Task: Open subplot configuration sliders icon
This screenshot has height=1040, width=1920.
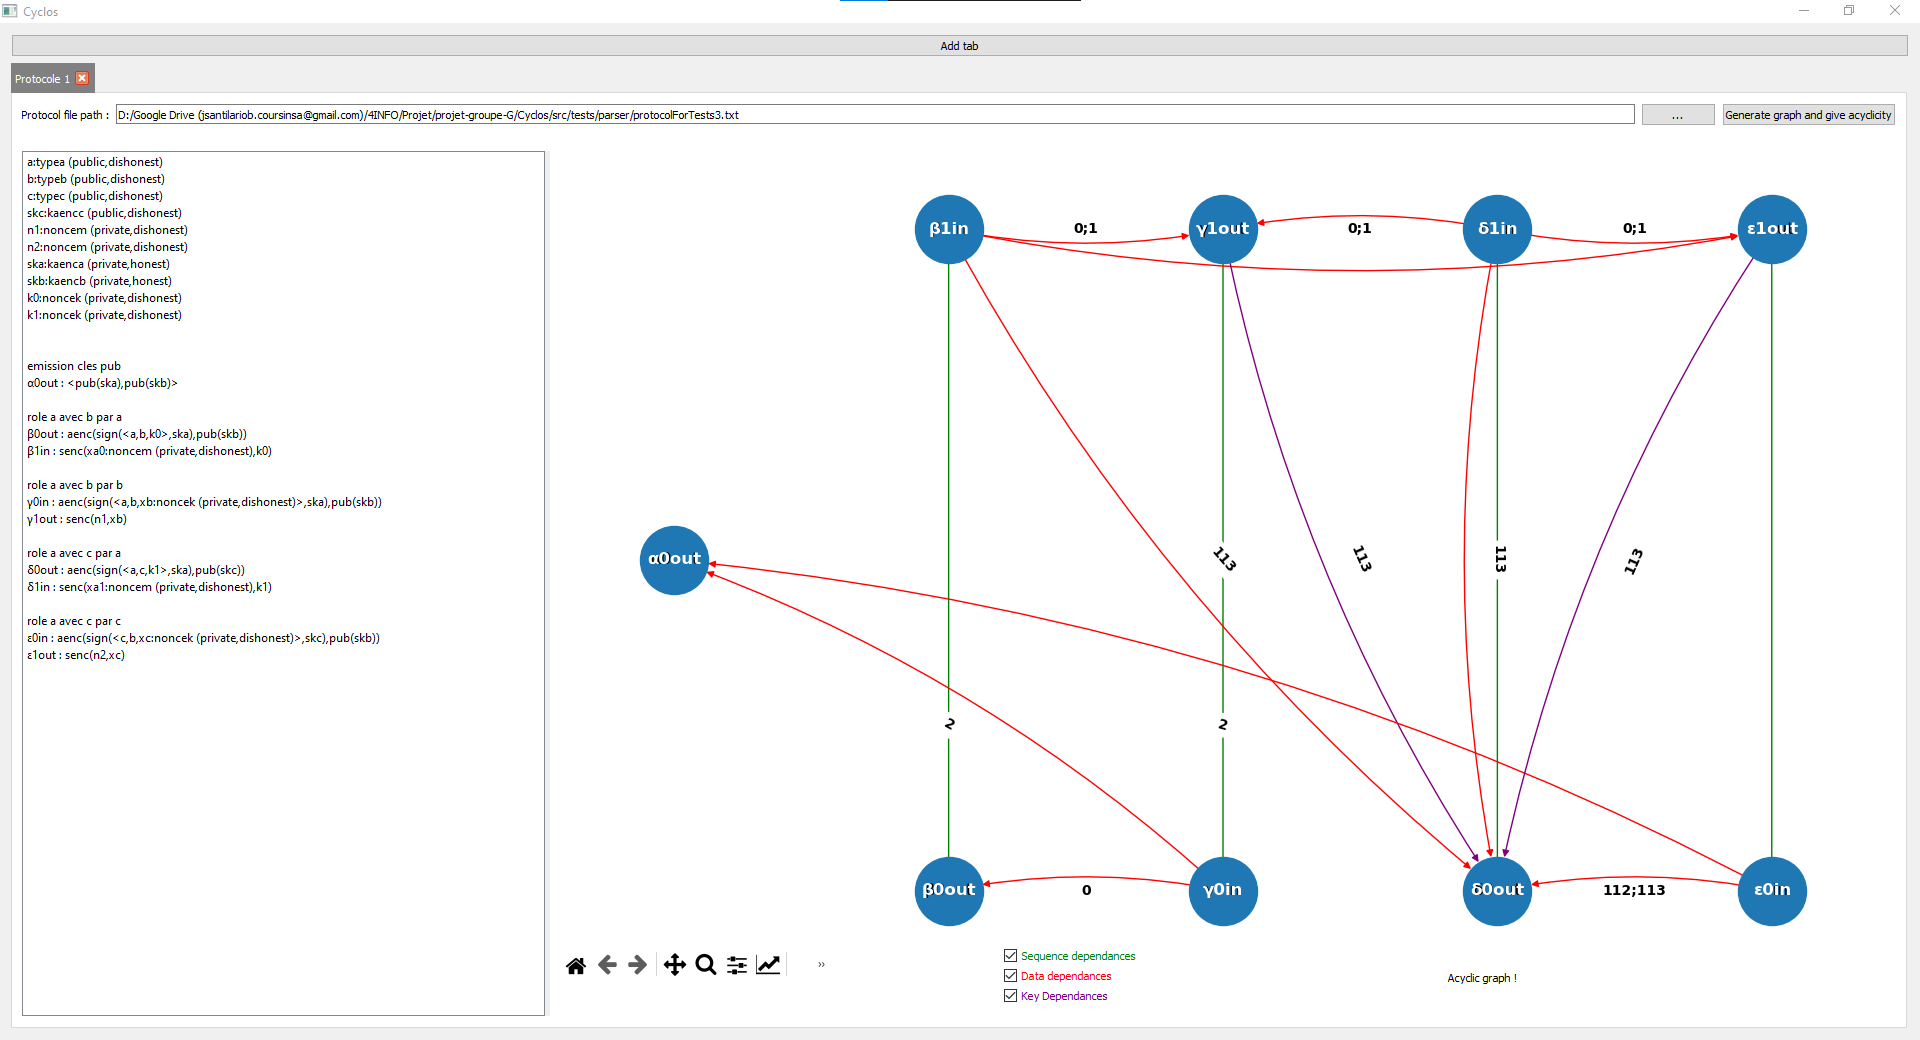Action: 737,965
